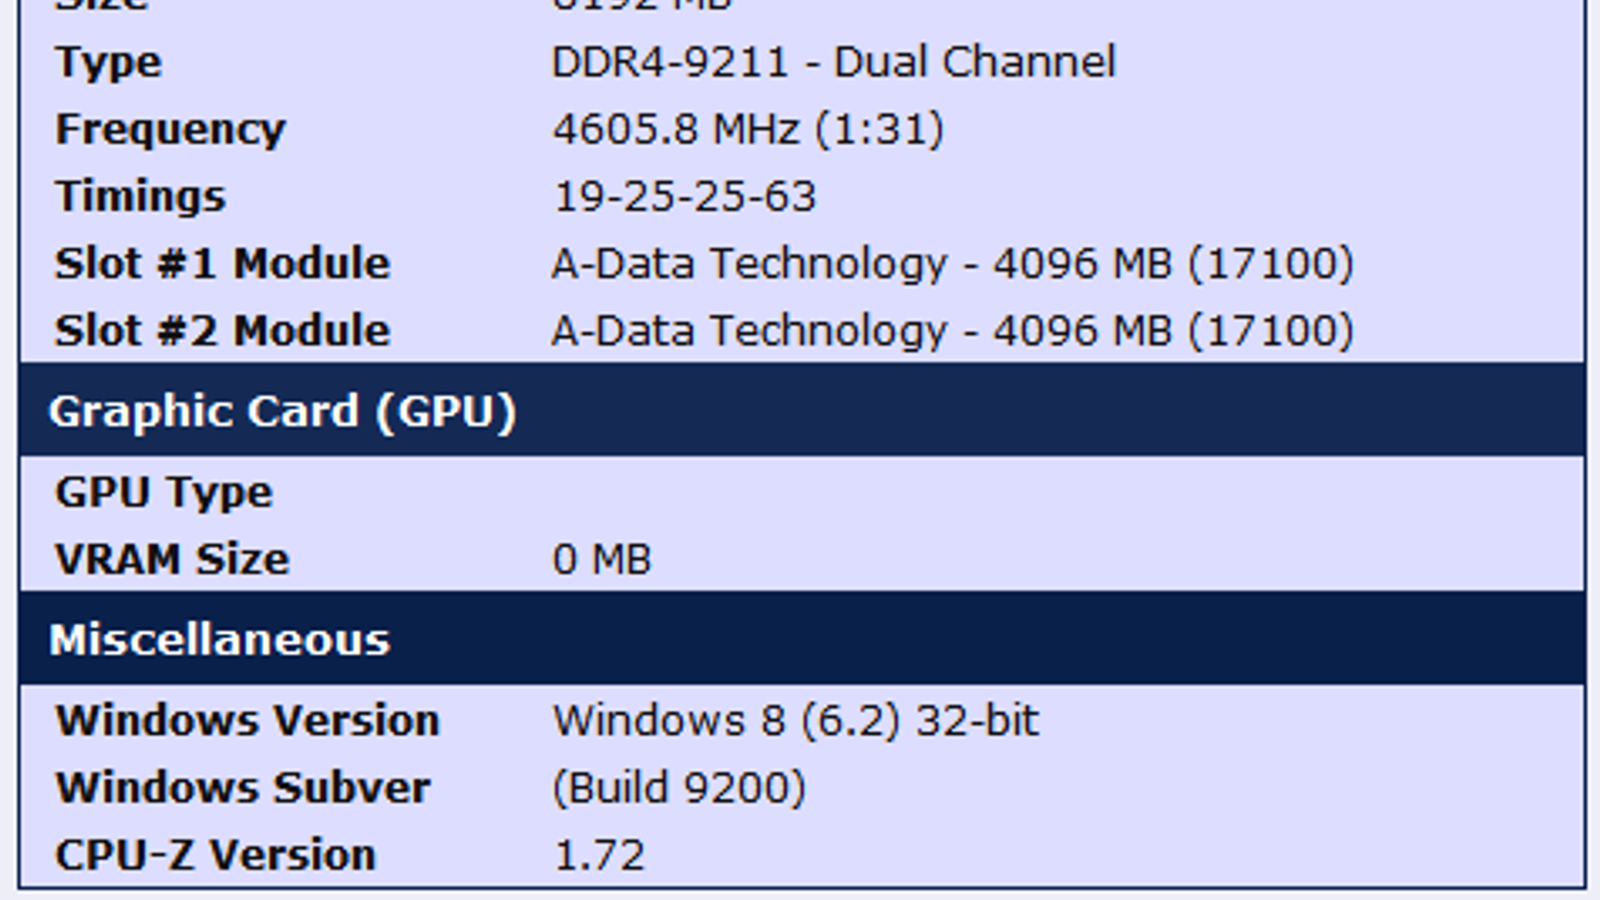Viewport: 1600px width, 900px height.
Task: Select the DDR4-9211 Dual Channel value
Action: pyautogui.click(x=833, y=63)
